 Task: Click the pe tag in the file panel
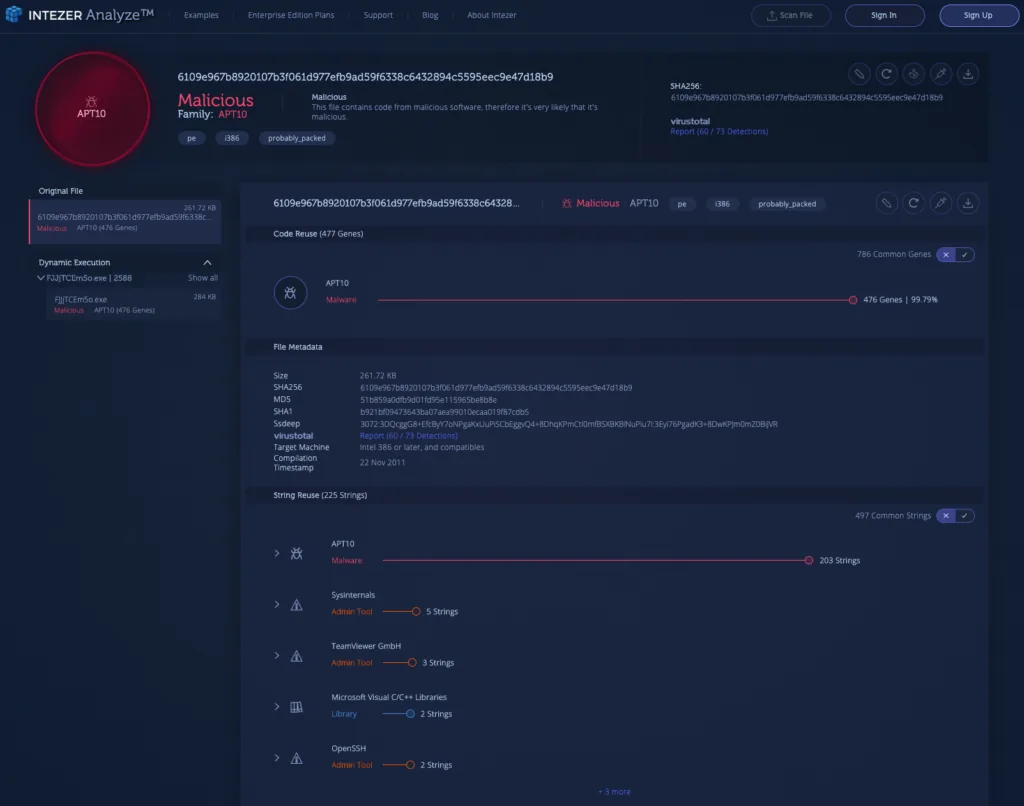[x=682, y=204]
